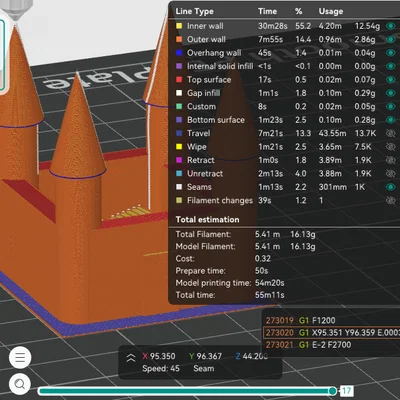Click the Overhang wall blue color swatch
Screen dimensions: 400x400
[179, 53]
